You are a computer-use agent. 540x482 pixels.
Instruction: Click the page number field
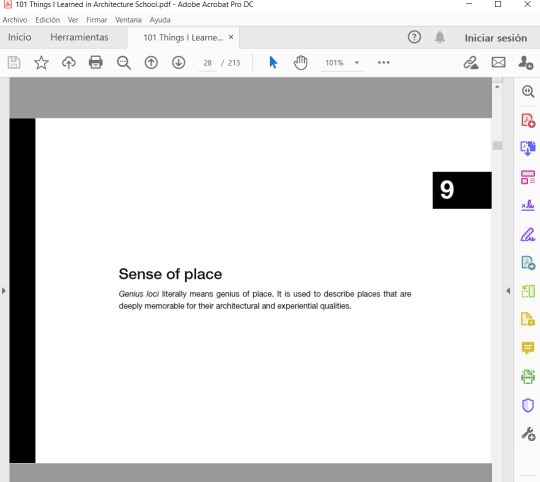(207, 63)
